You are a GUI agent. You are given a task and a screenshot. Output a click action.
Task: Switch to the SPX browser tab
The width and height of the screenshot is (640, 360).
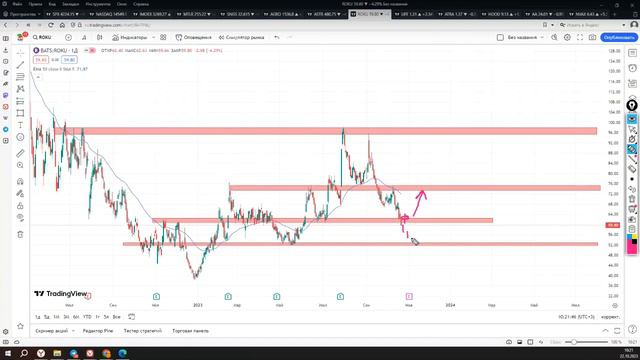coord(63,14)
